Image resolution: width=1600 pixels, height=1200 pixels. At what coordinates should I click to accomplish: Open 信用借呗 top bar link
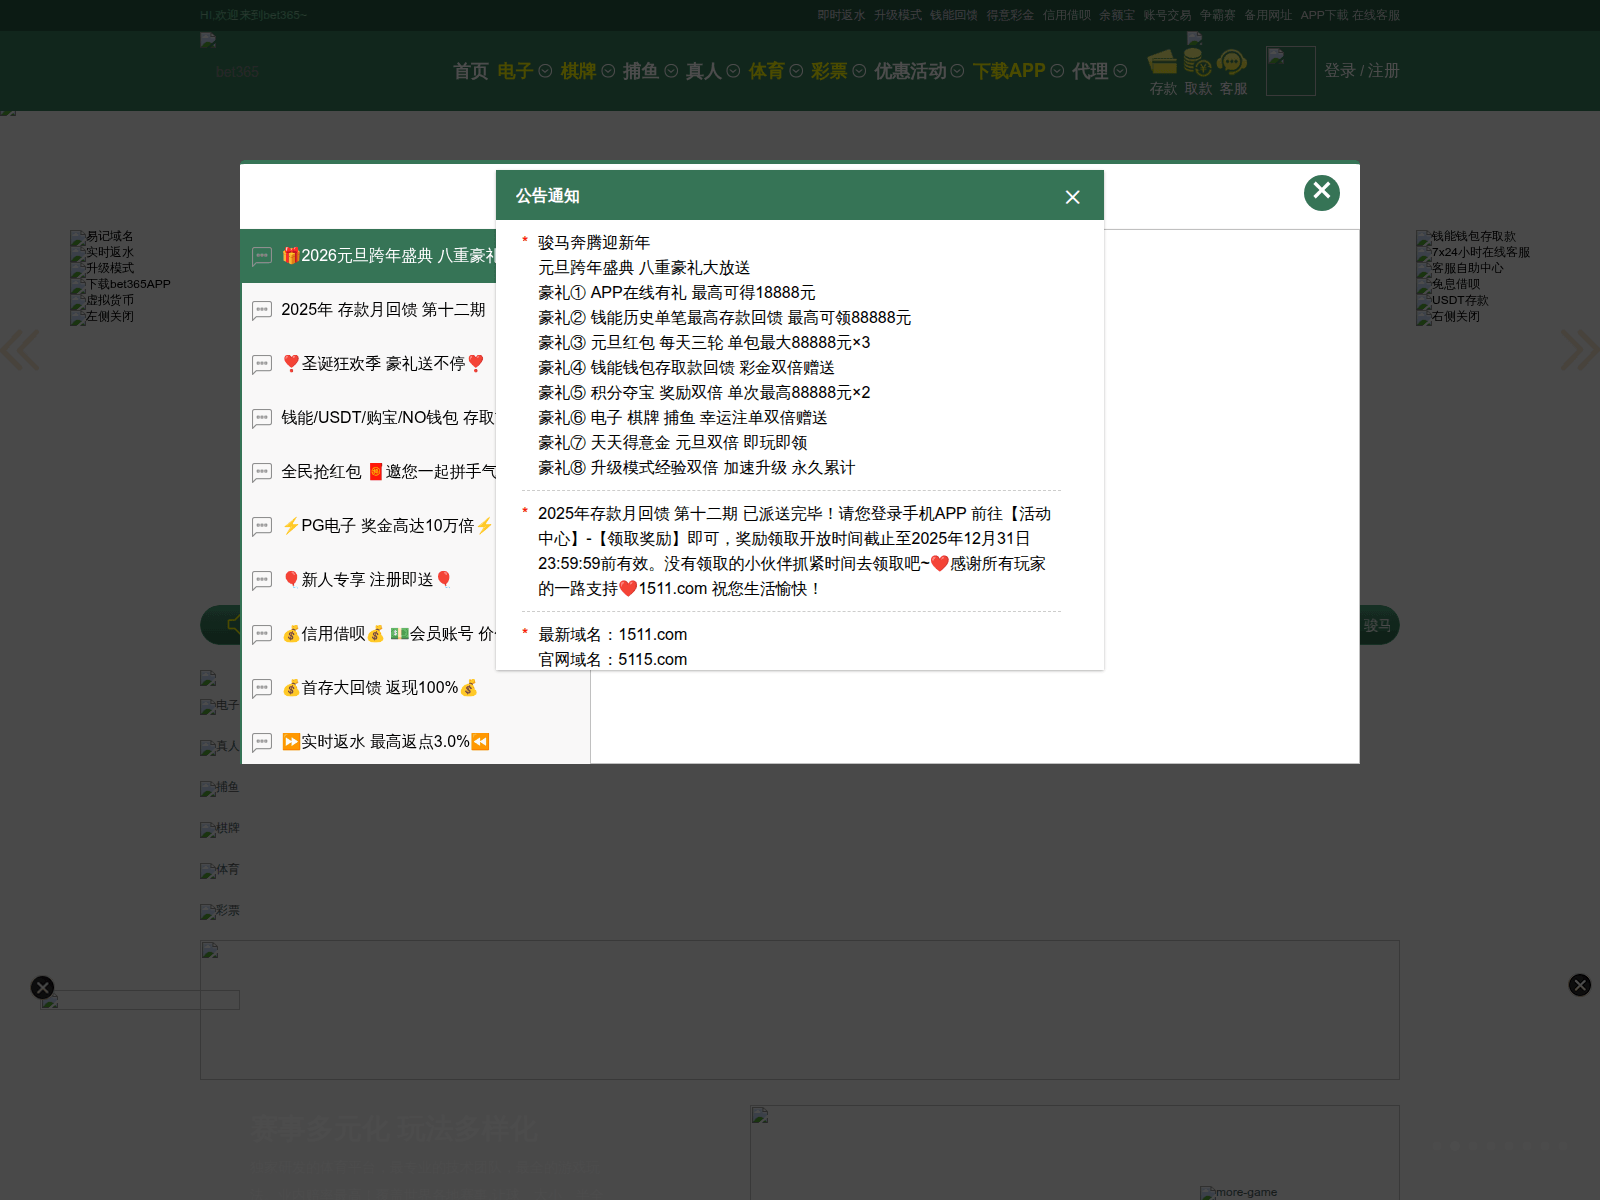1067,15
